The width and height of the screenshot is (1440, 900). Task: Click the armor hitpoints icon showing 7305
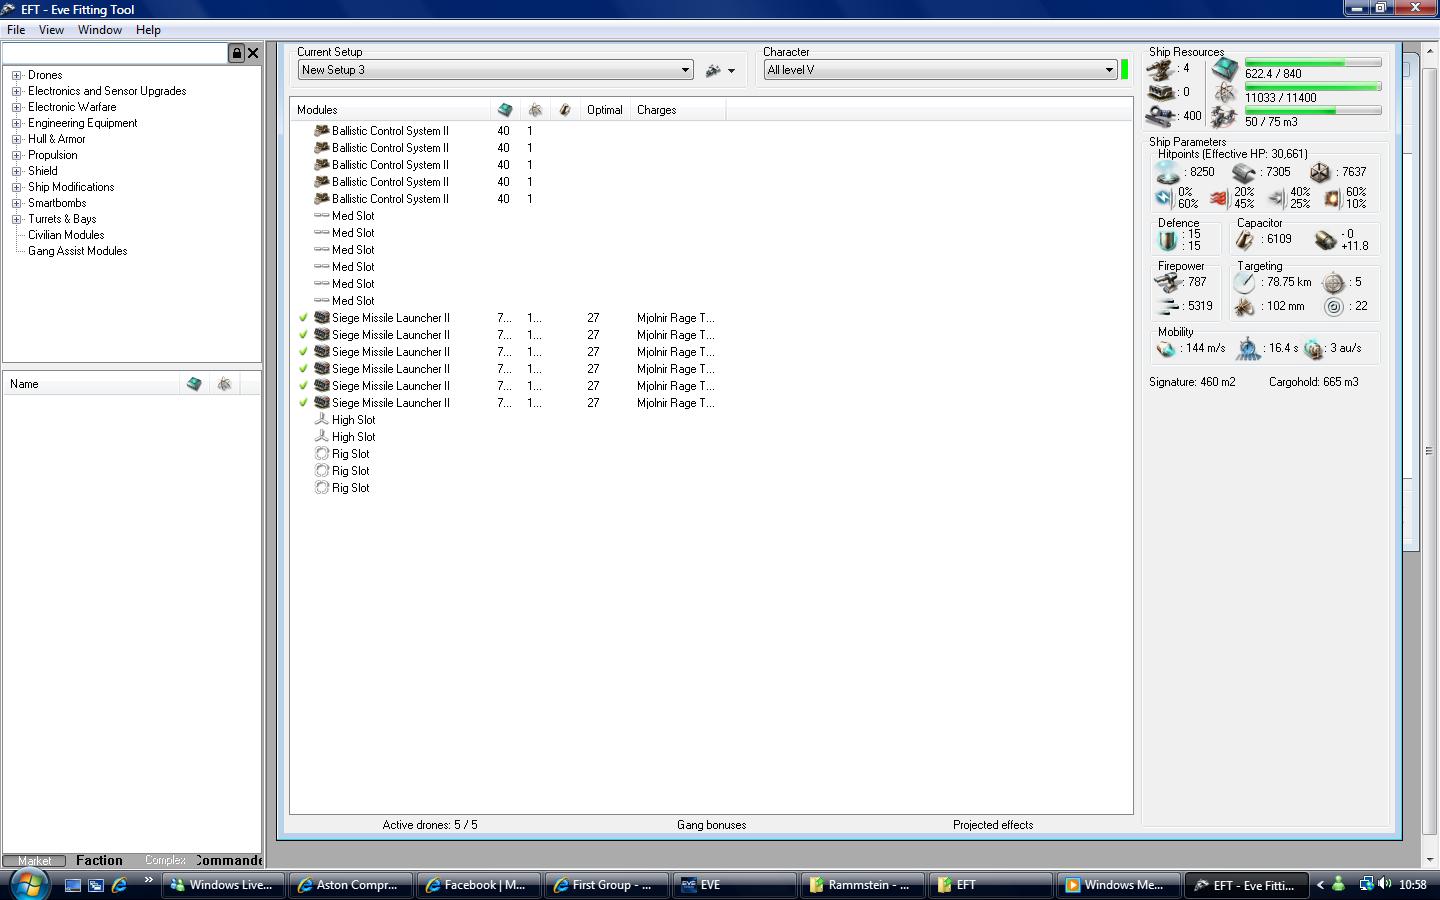point(1244,173)
